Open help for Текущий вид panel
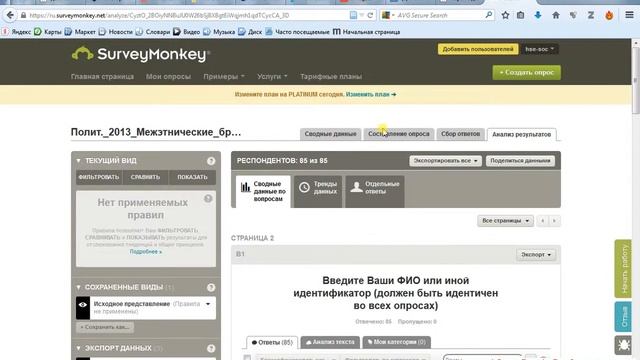The width and height of the screenshot is (640, 360). pos(211,161)
